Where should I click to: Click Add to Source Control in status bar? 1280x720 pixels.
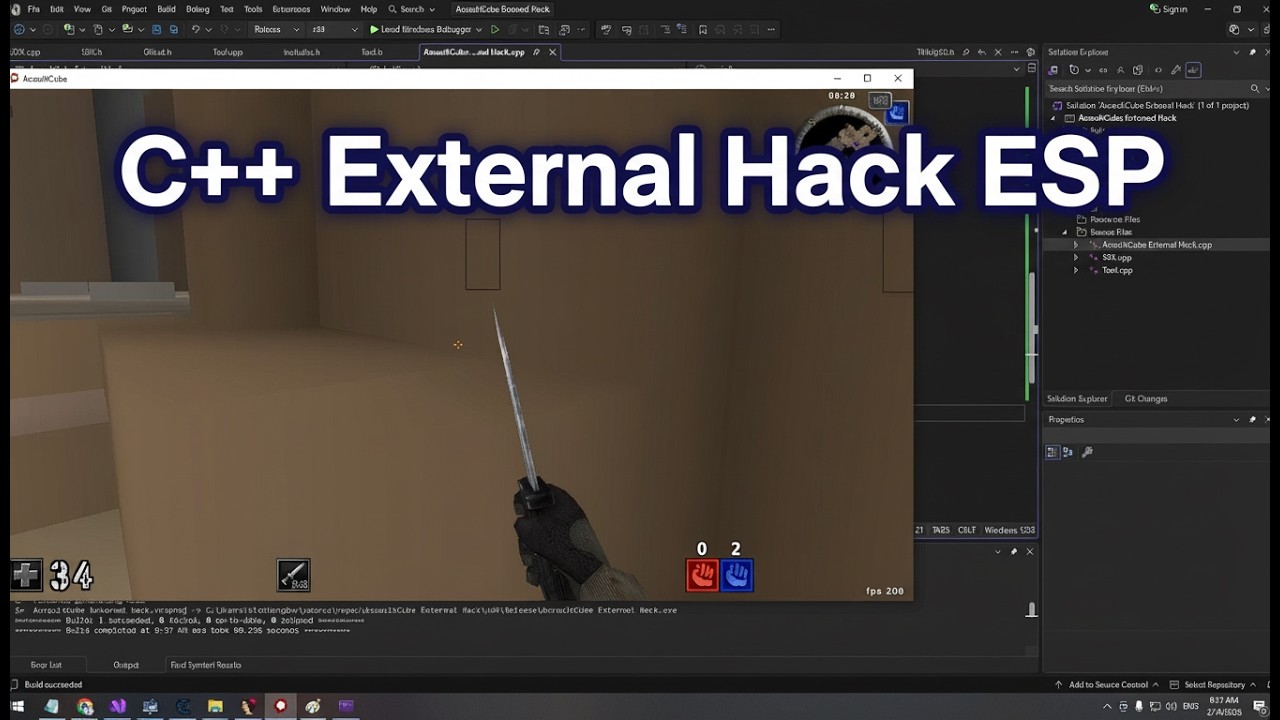pyautogui.click(x=1108, y=685)
